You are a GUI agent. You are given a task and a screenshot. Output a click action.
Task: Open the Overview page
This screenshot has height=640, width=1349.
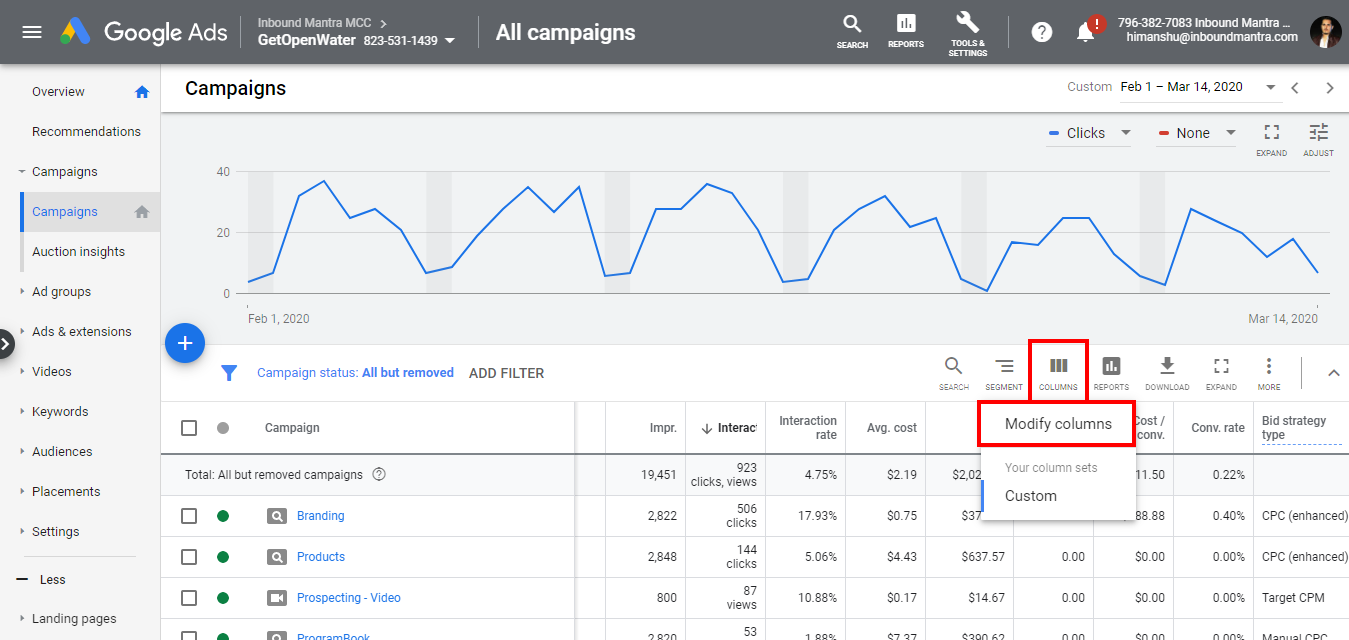[x=58, y=92]
